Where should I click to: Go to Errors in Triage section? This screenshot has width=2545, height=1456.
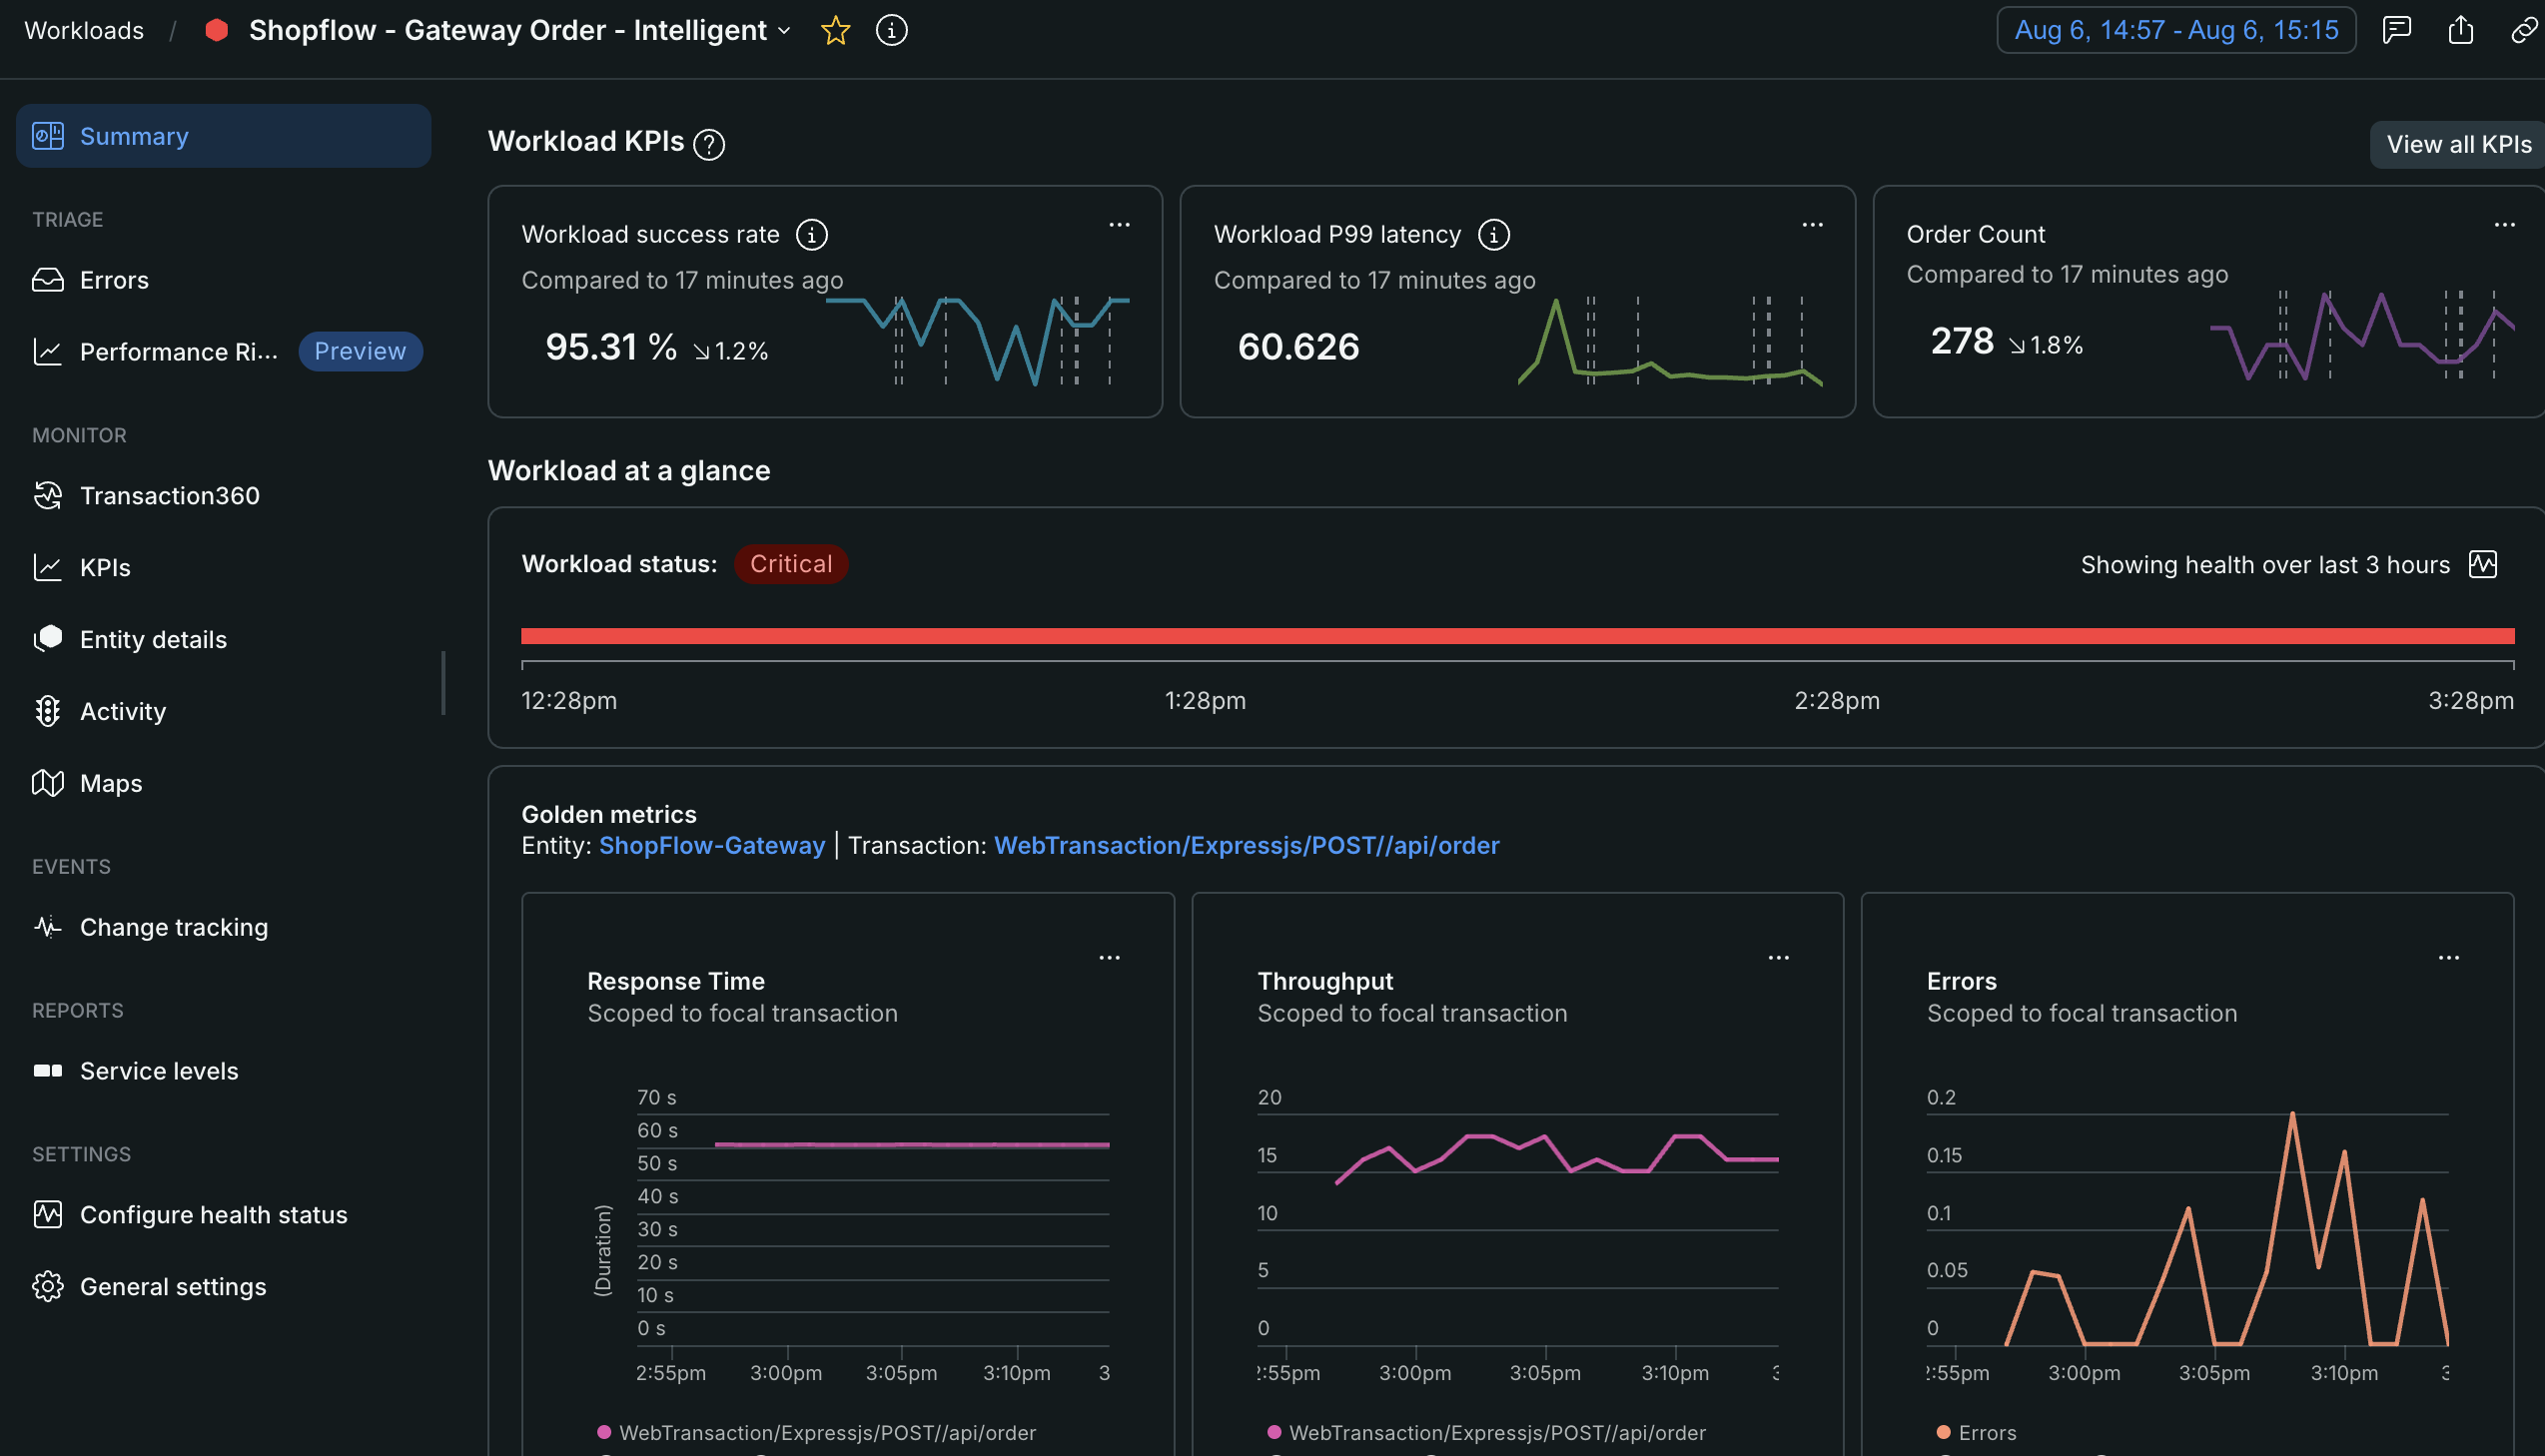tap(114, 280)
